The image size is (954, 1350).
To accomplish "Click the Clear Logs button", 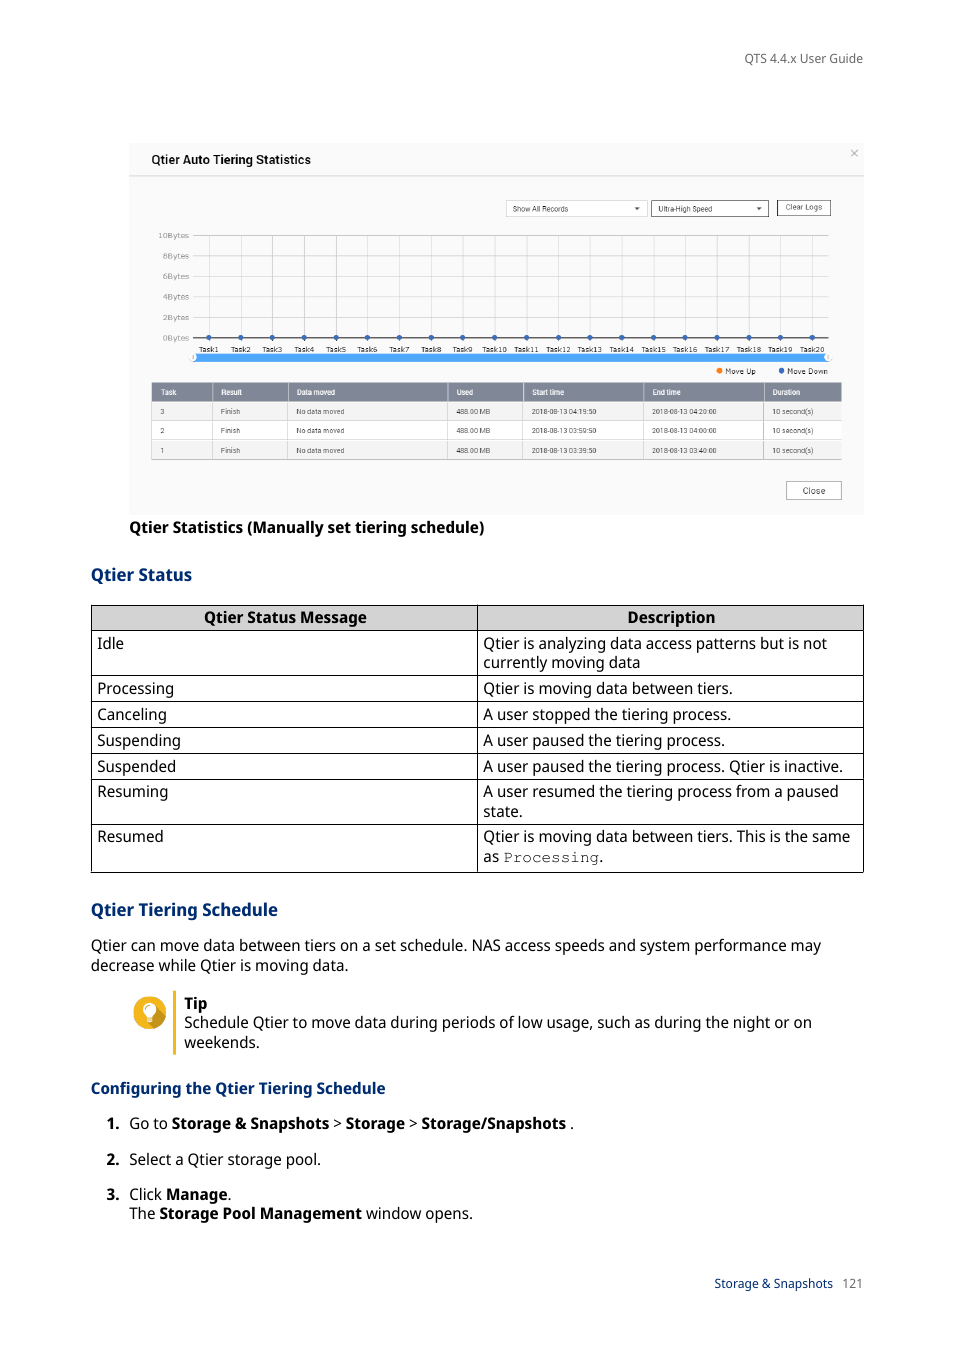I will click(x=803, y=208).
